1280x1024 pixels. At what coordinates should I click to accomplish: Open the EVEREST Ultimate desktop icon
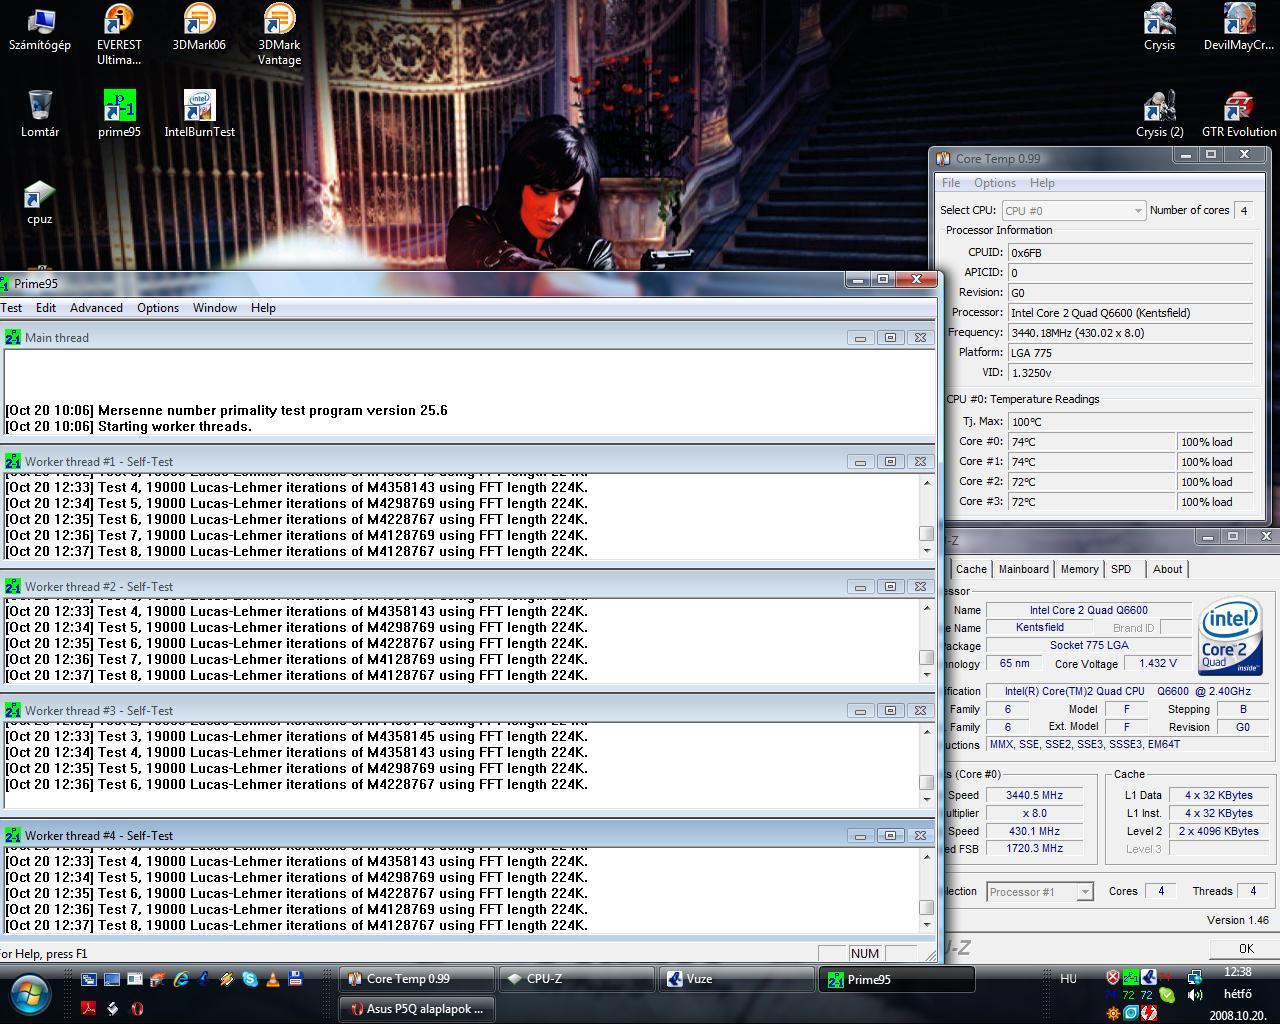(x=119, y=34)
